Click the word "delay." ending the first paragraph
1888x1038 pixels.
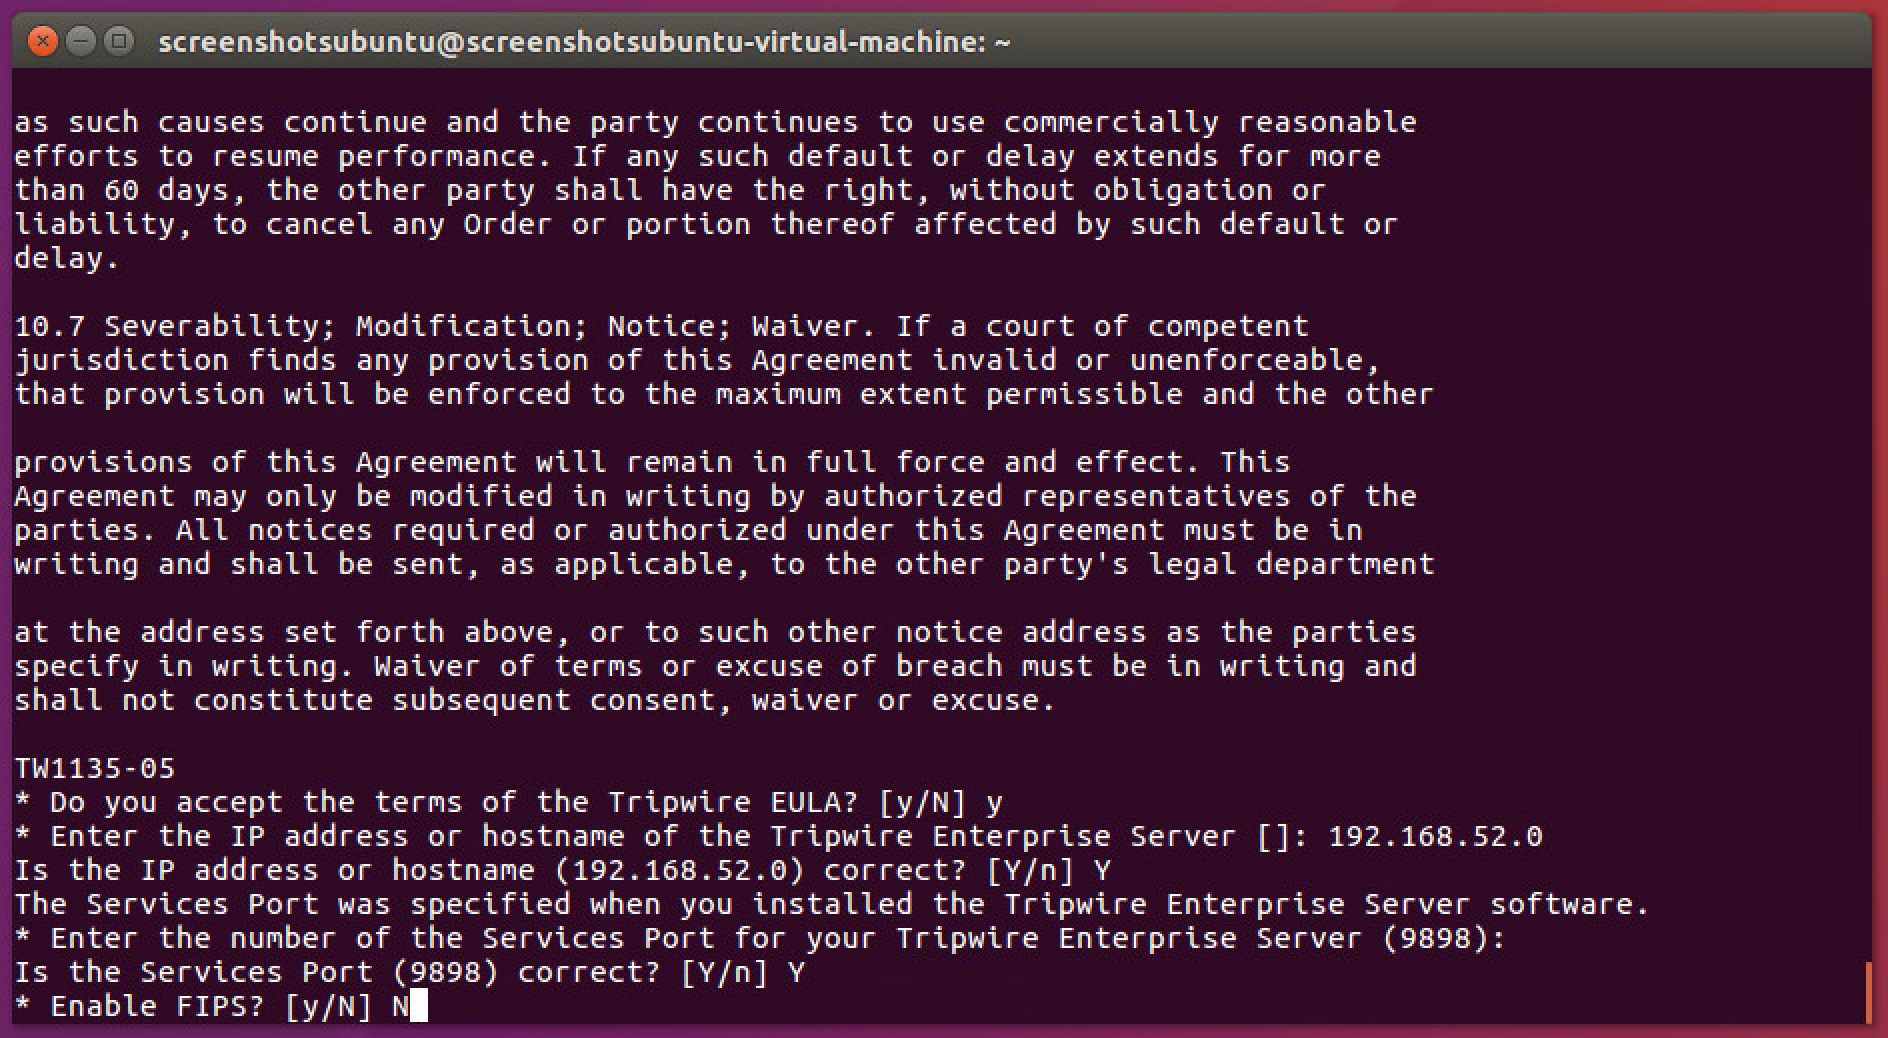(x=67, y=258)
